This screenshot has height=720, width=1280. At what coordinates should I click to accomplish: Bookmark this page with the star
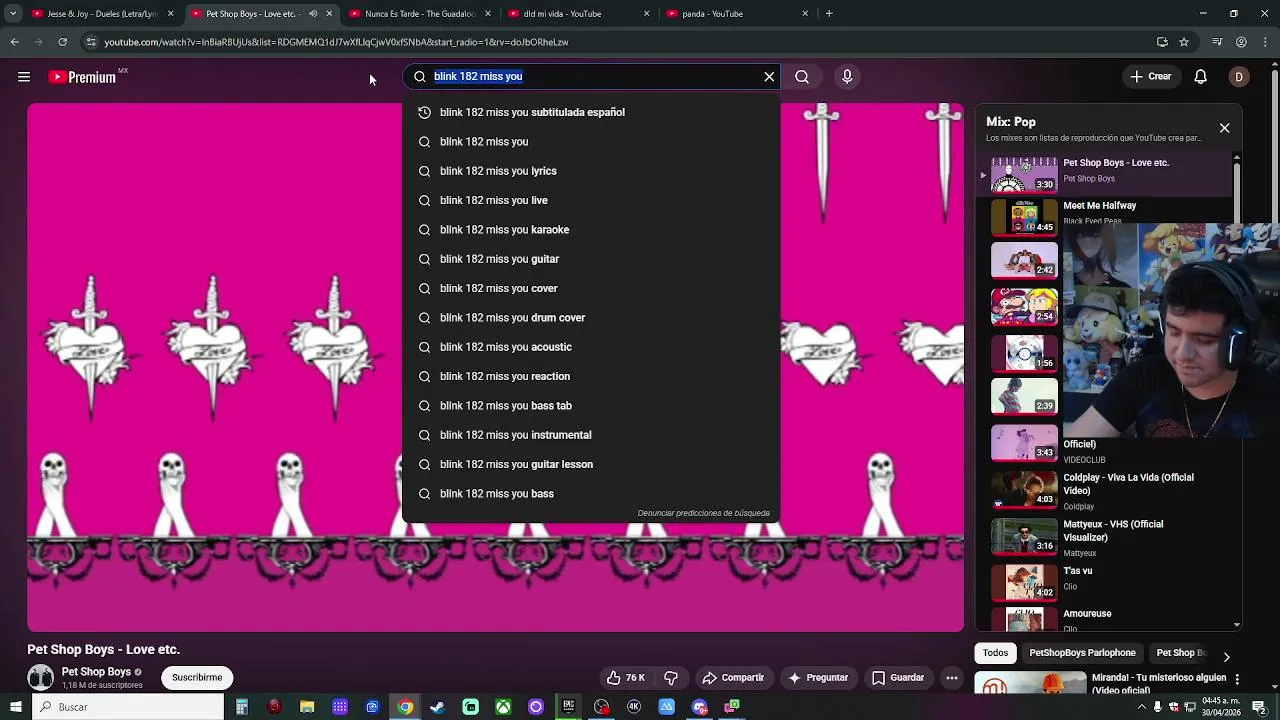click(1184, 42)
